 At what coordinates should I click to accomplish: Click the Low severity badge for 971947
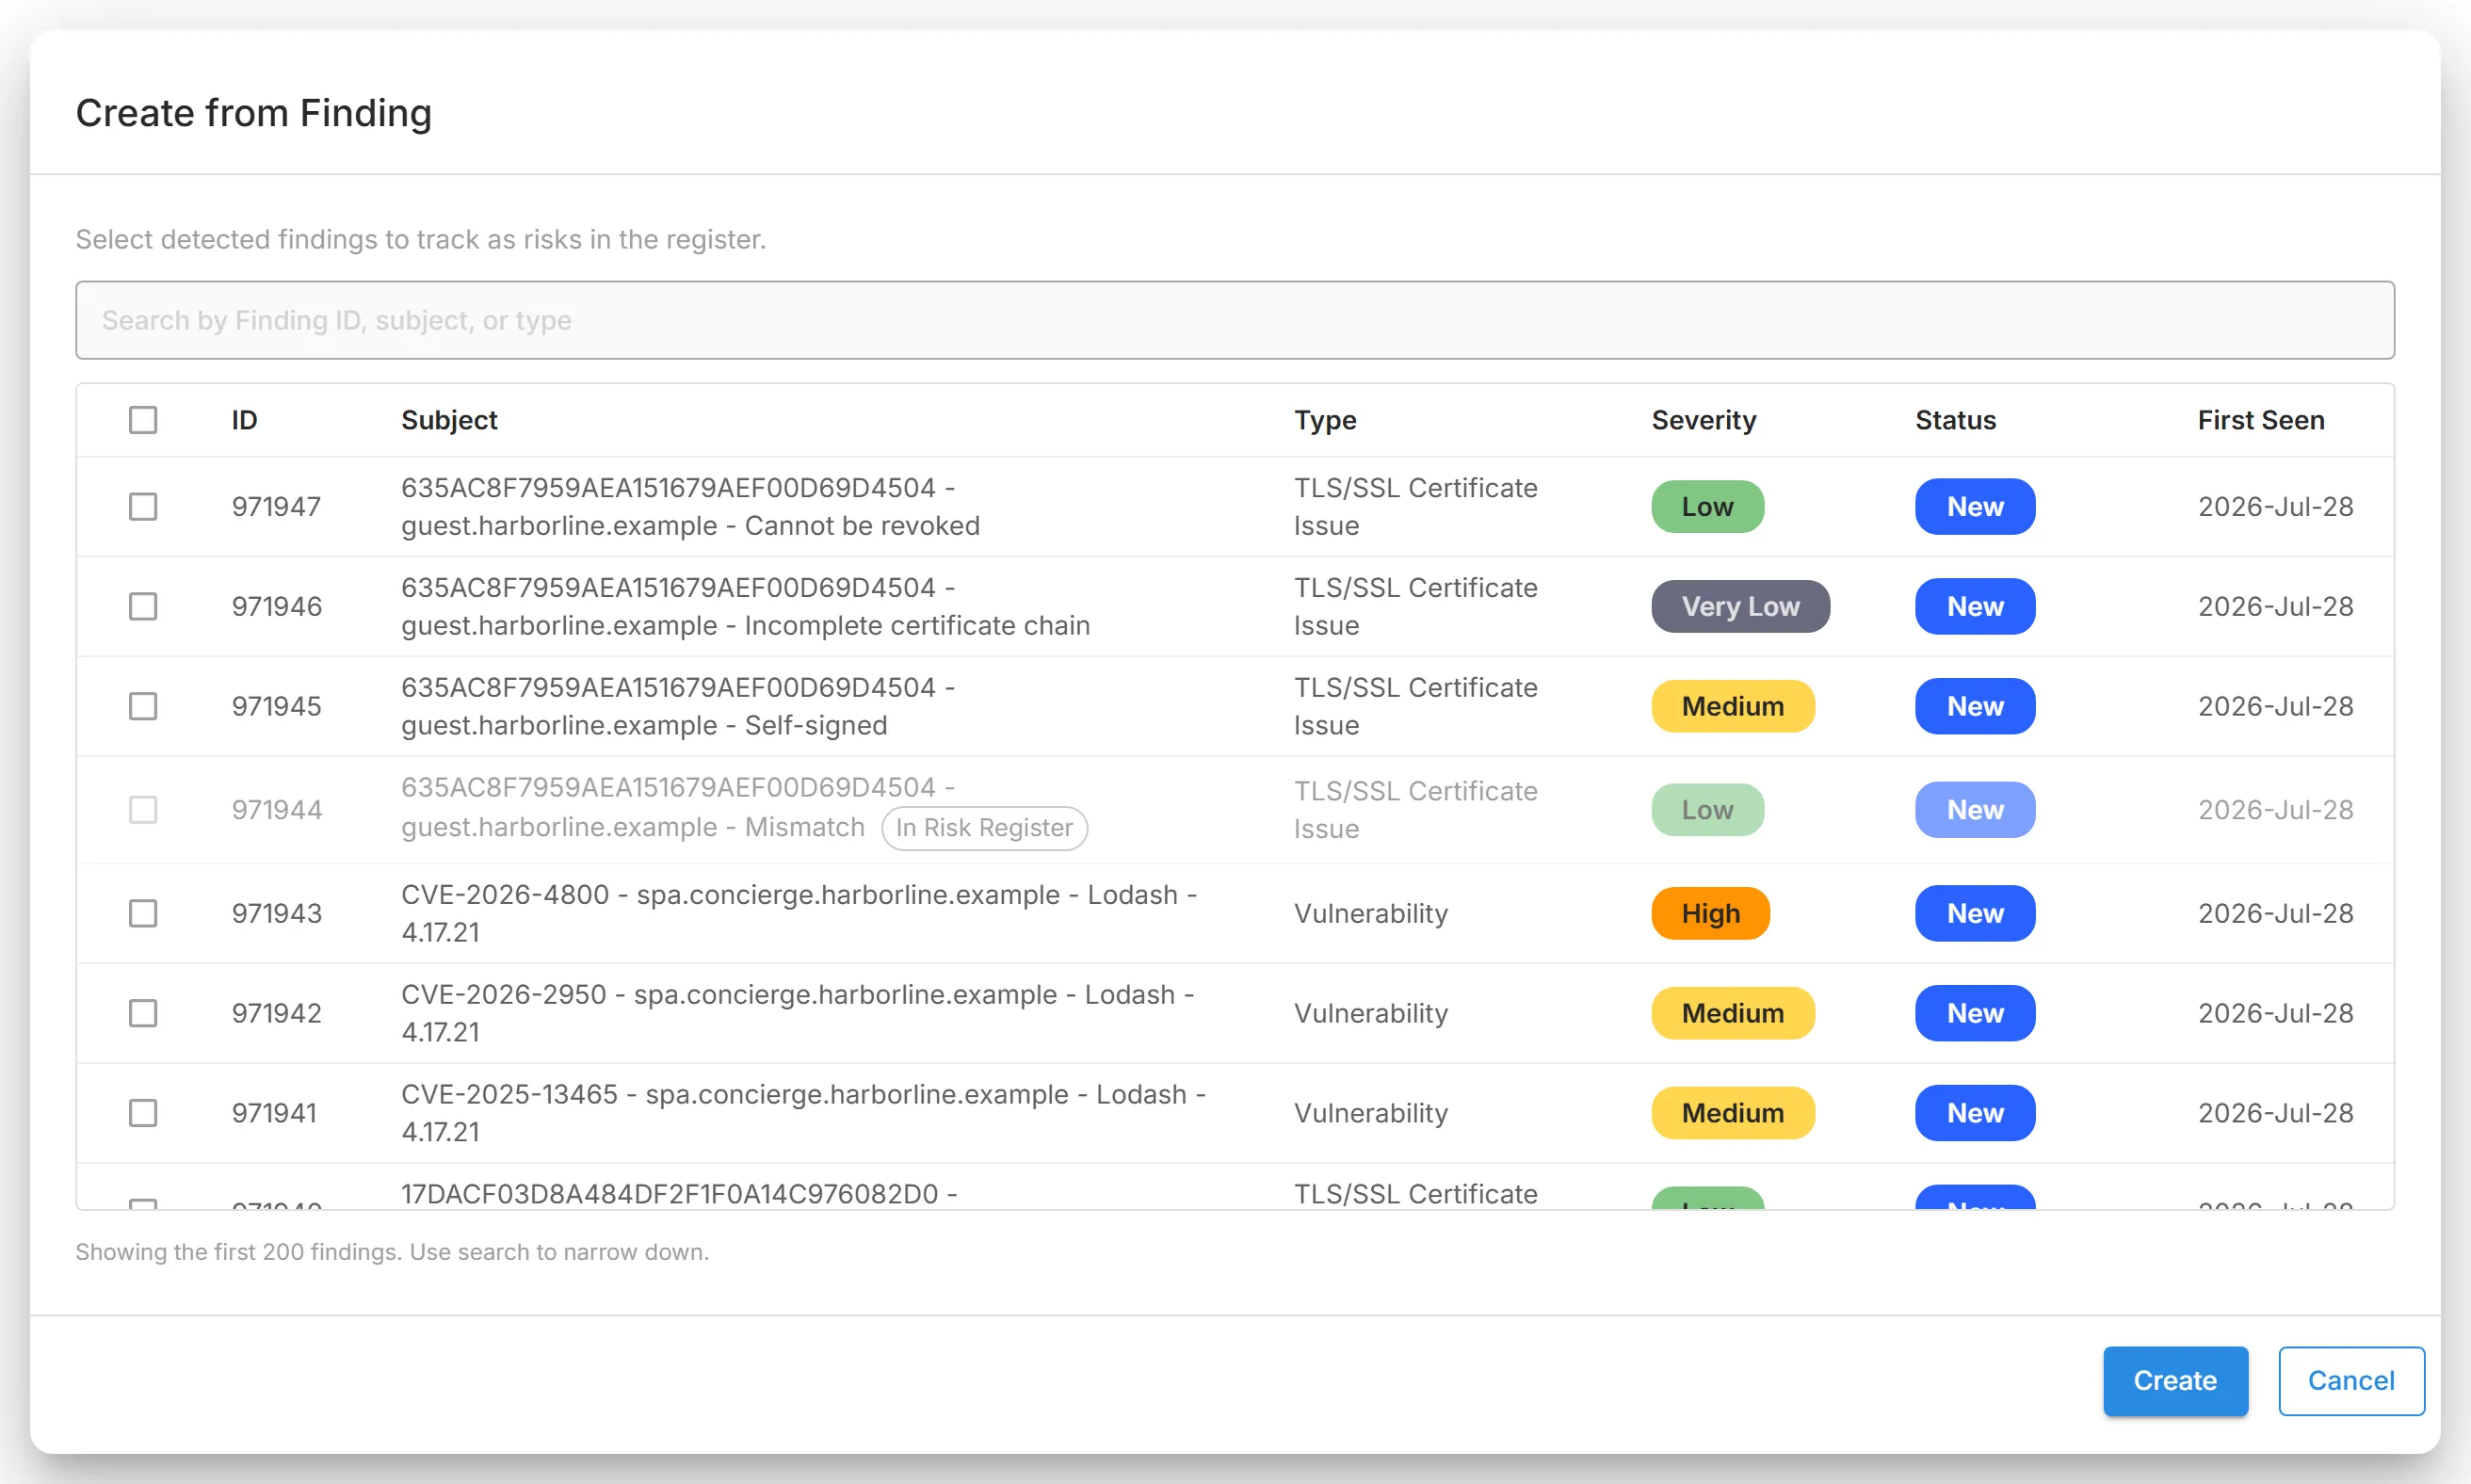coord(1708,507)
